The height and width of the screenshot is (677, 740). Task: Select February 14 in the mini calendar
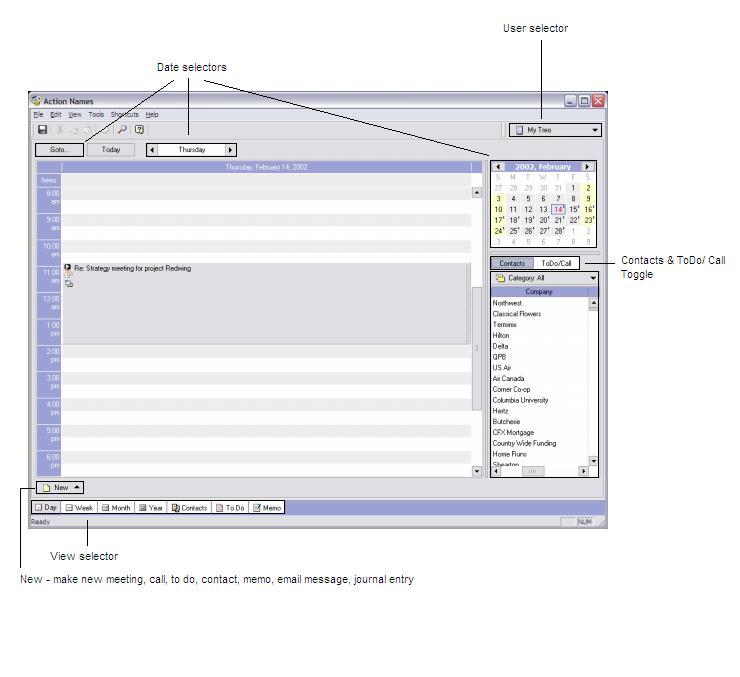coord(558,209)
